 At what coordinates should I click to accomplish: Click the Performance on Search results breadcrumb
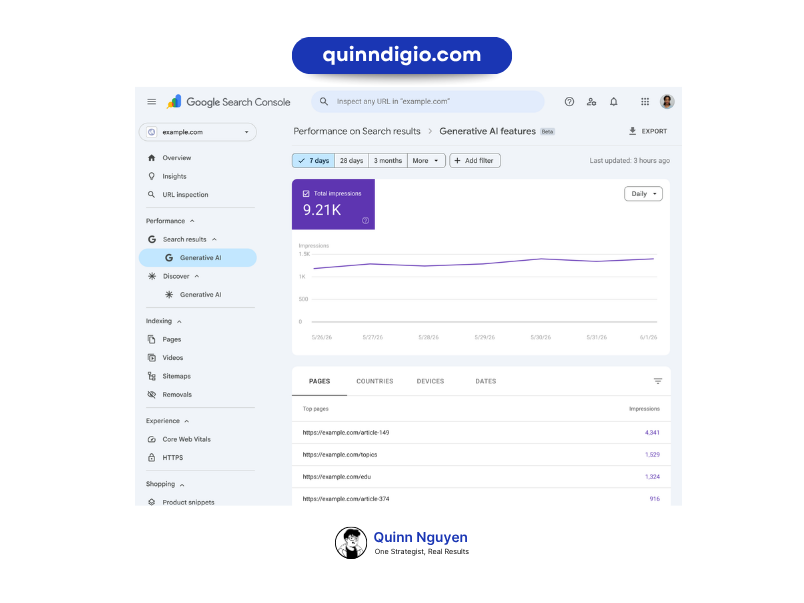point(357,131)
